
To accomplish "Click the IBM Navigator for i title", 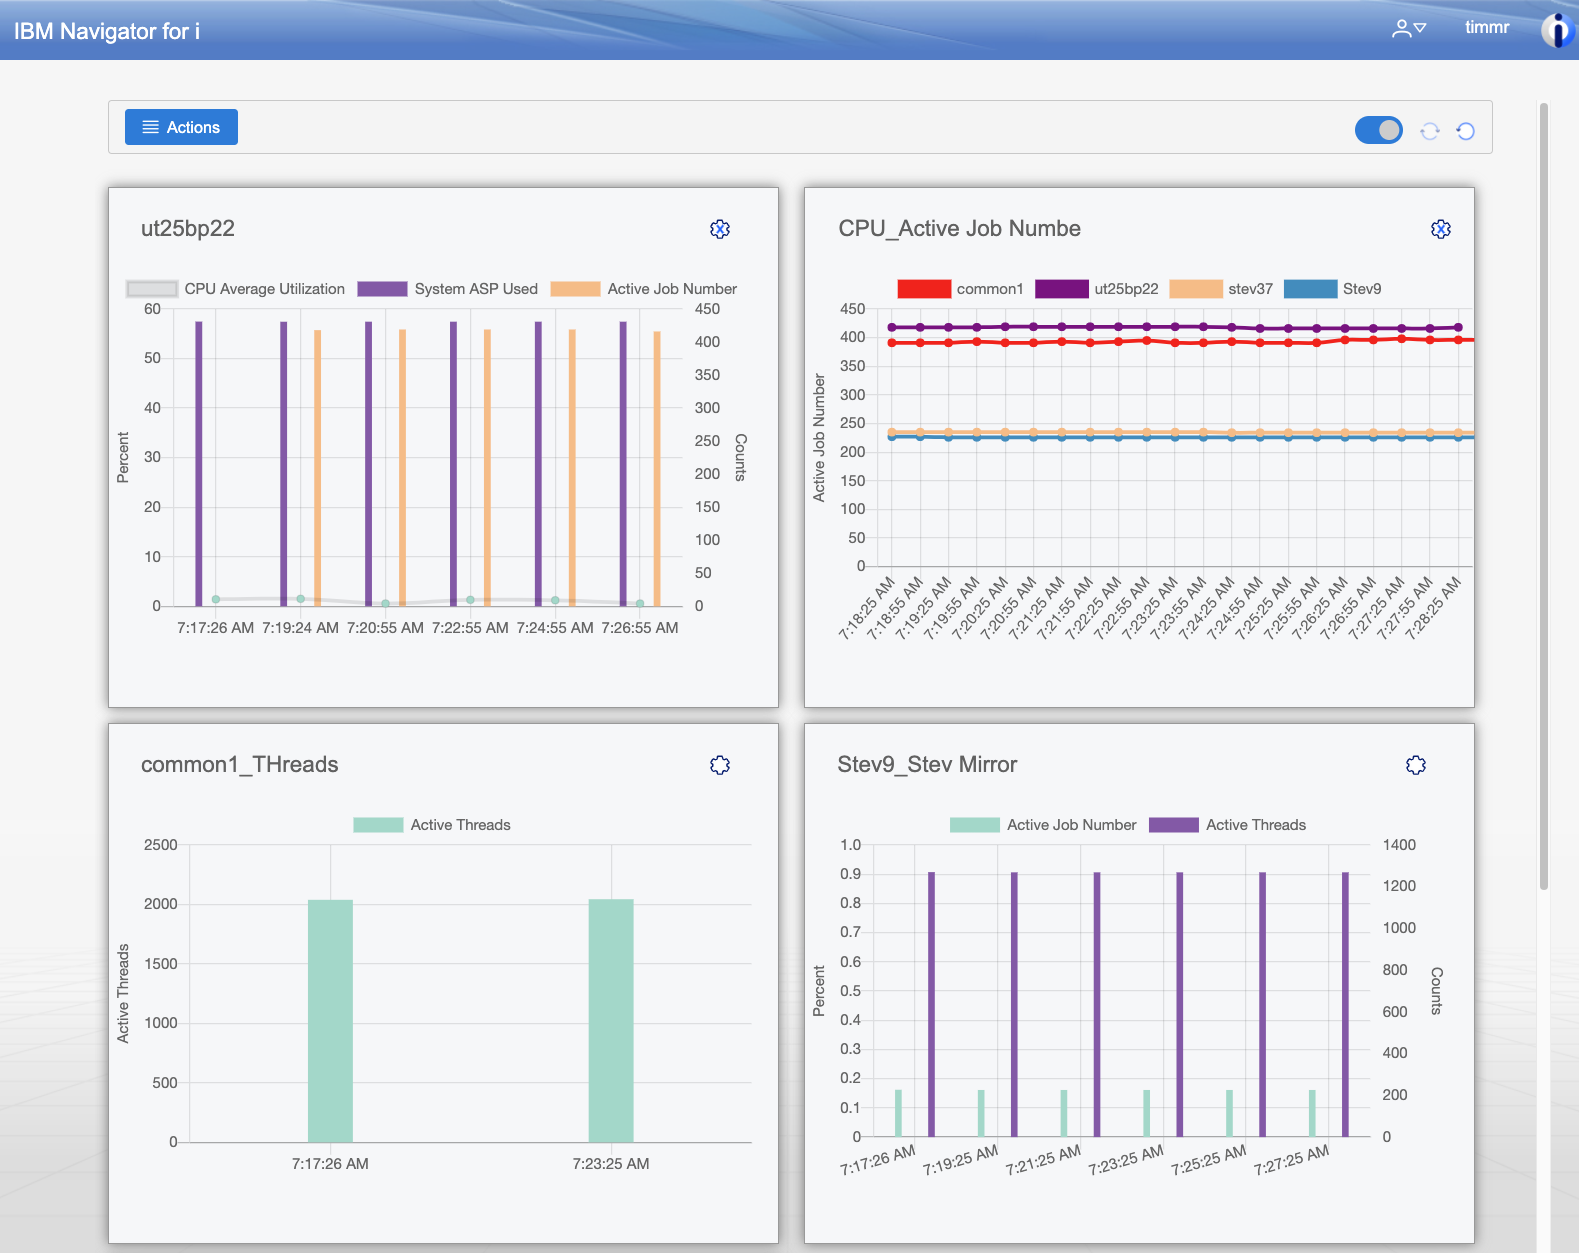I will (x=107, y=31).
